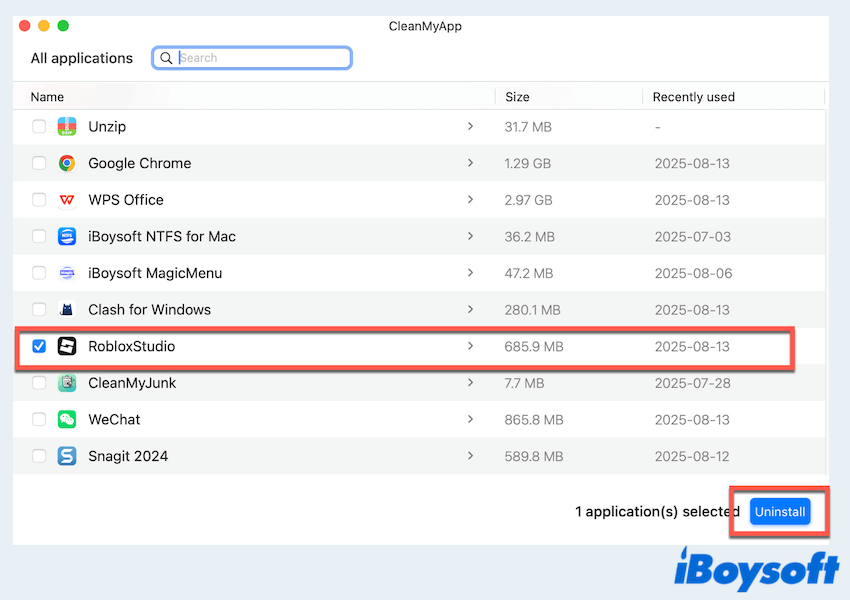Click the Unzip app icon
The image size is (850, 600).
click(67, 126)
